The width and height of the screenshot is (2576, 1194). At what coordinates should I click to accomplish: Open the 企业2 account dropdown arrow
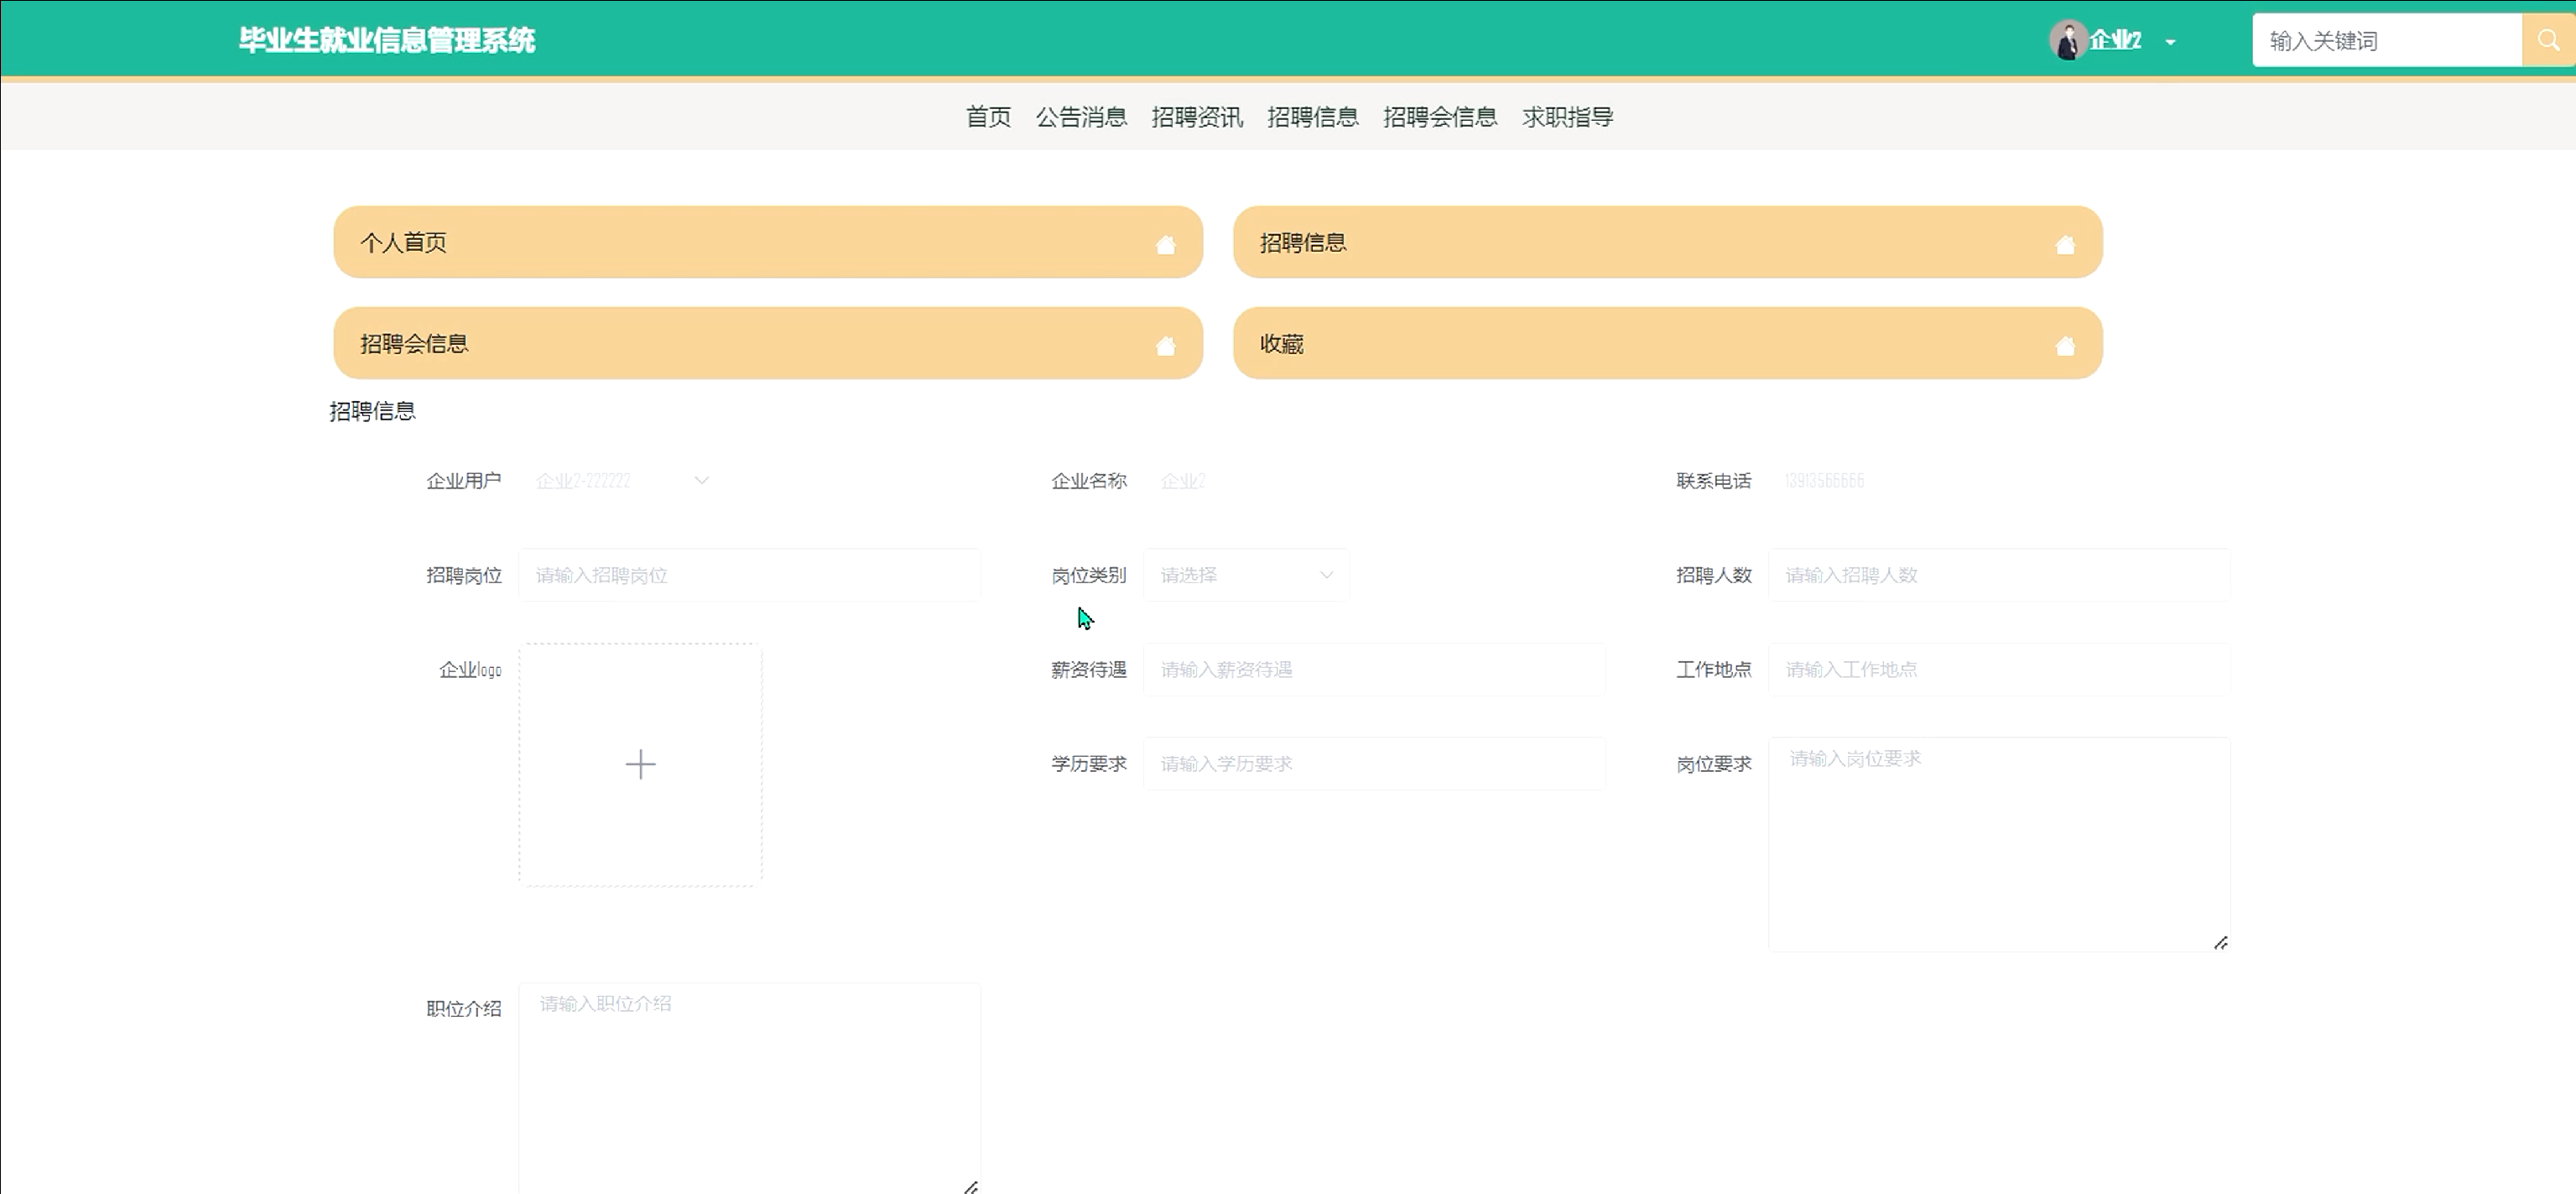click(x=2170, y=42)
